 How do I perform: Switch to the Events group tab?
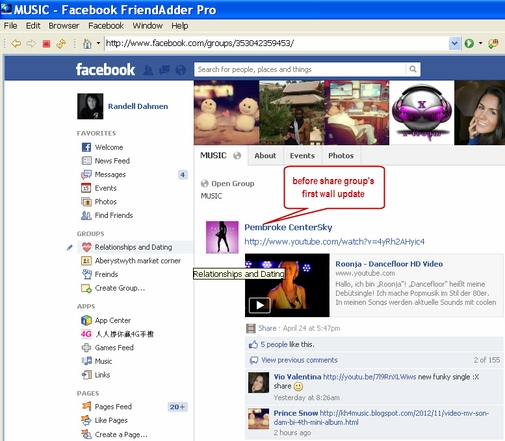(x=302, y=156)
